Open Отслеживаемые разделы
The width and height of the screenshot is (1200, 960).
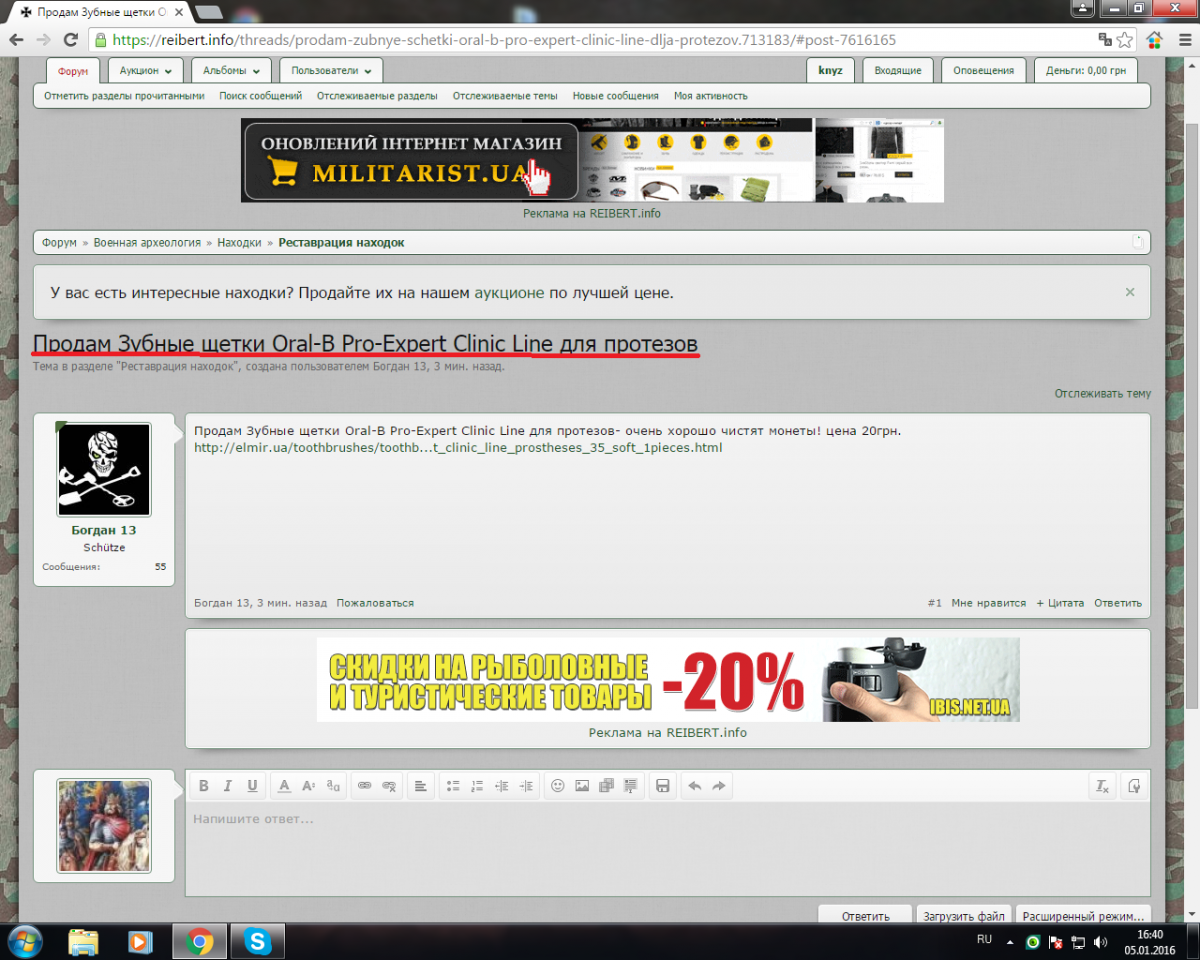point(377,96)
